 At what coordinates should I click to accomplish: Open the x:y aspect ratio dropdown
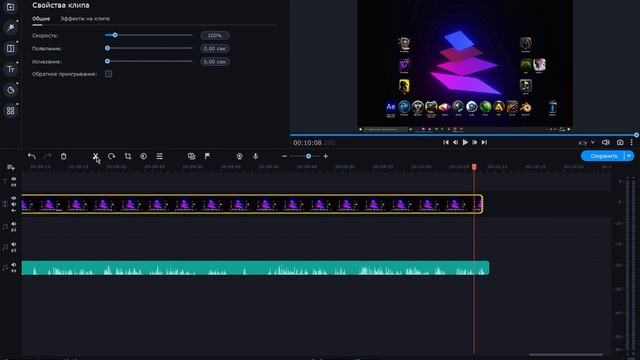click(586, 142)
